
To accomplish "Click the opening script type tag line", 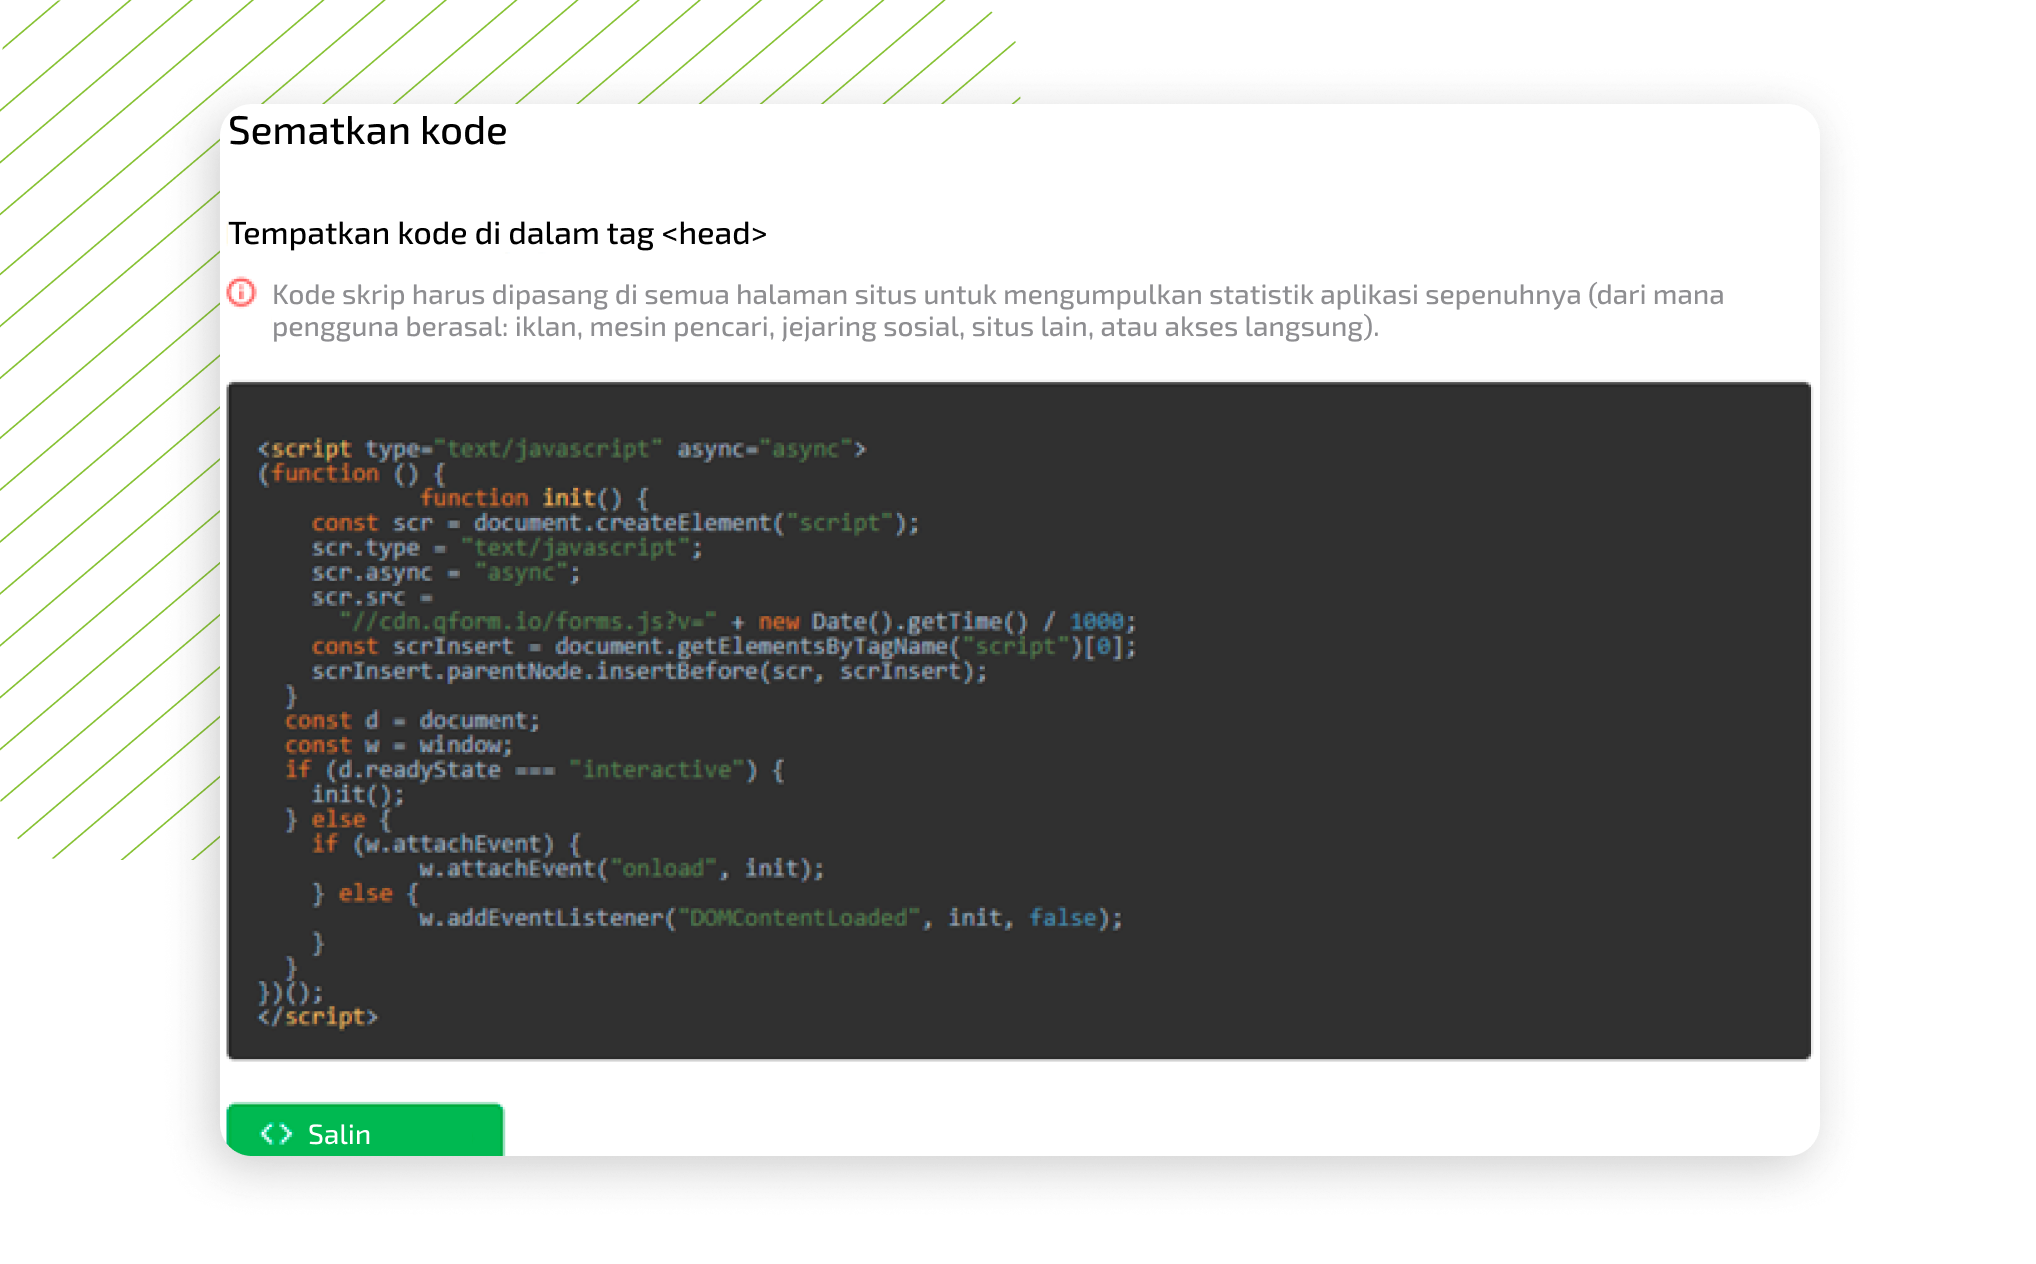I will (561, 449).
